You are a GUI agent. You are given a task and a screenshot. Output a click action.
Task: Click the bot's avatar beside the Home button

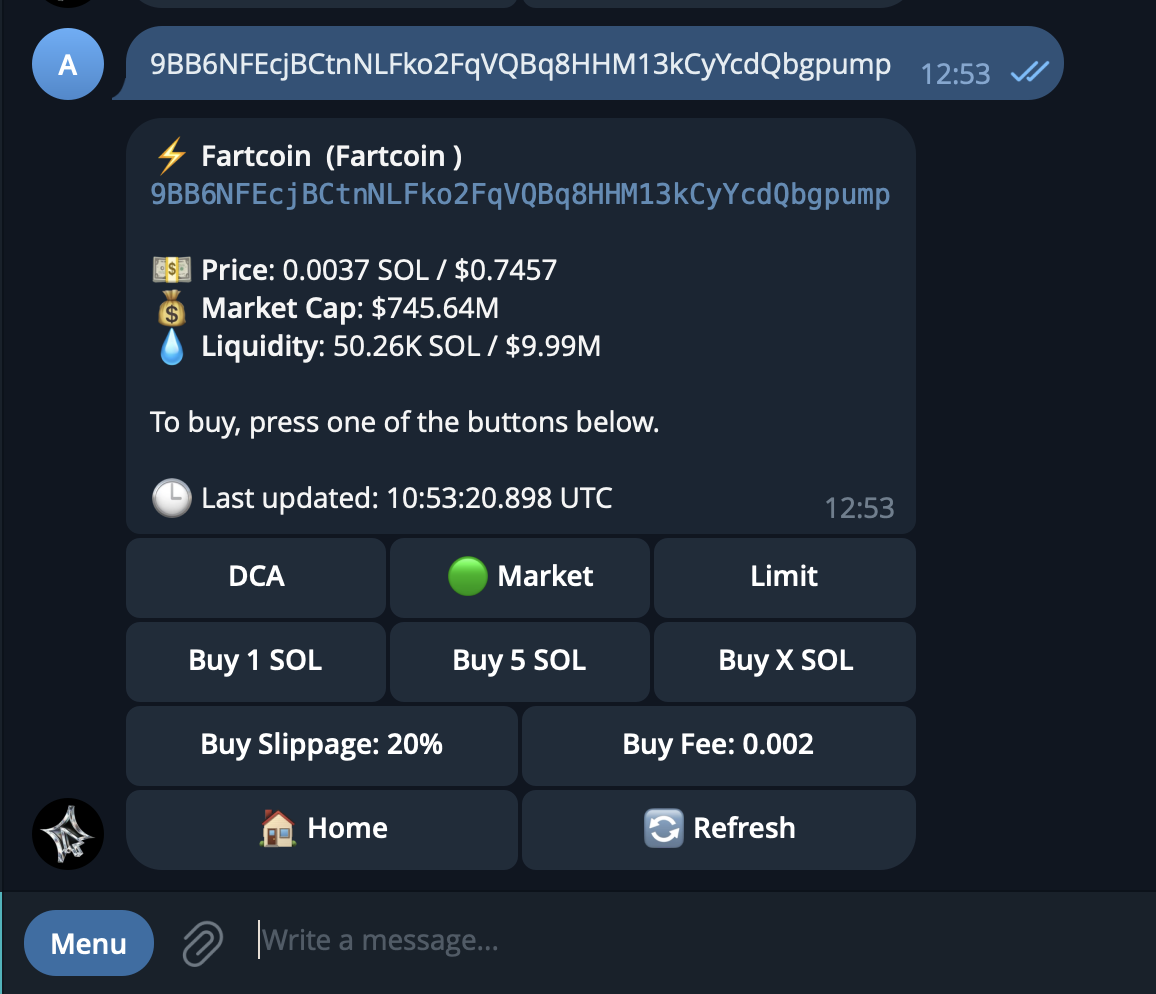coord(68,834)
